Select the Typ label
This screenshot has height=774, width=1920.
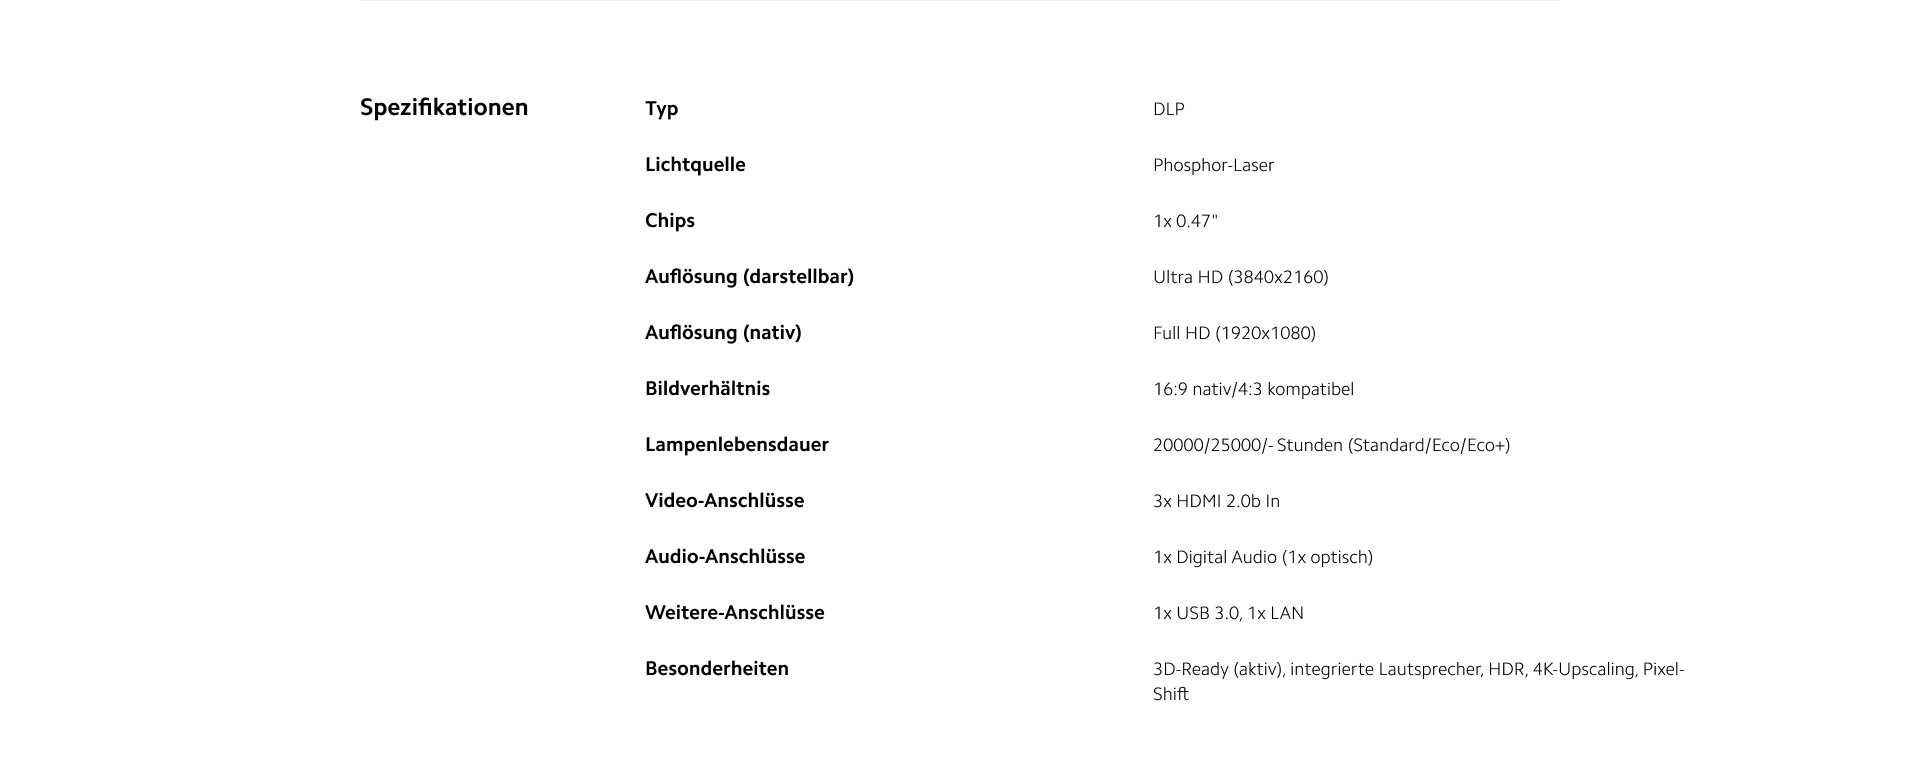coord(661,109)
